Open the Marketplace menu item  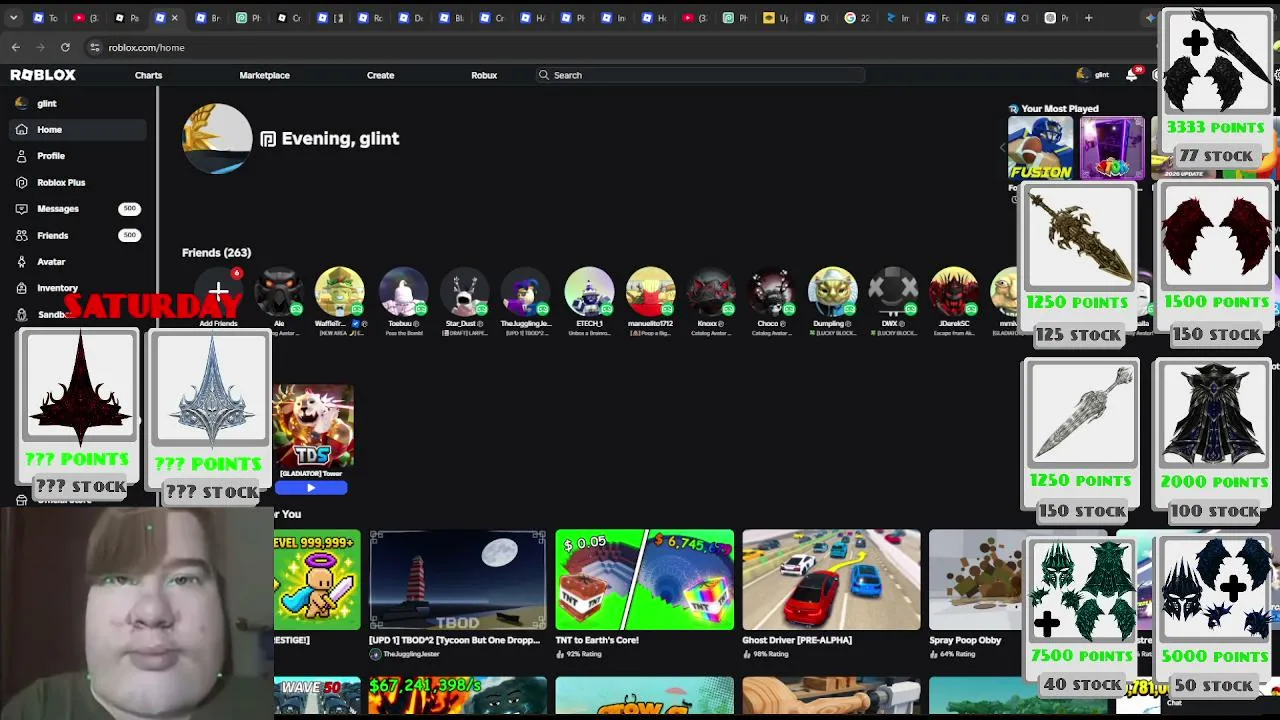264,75
